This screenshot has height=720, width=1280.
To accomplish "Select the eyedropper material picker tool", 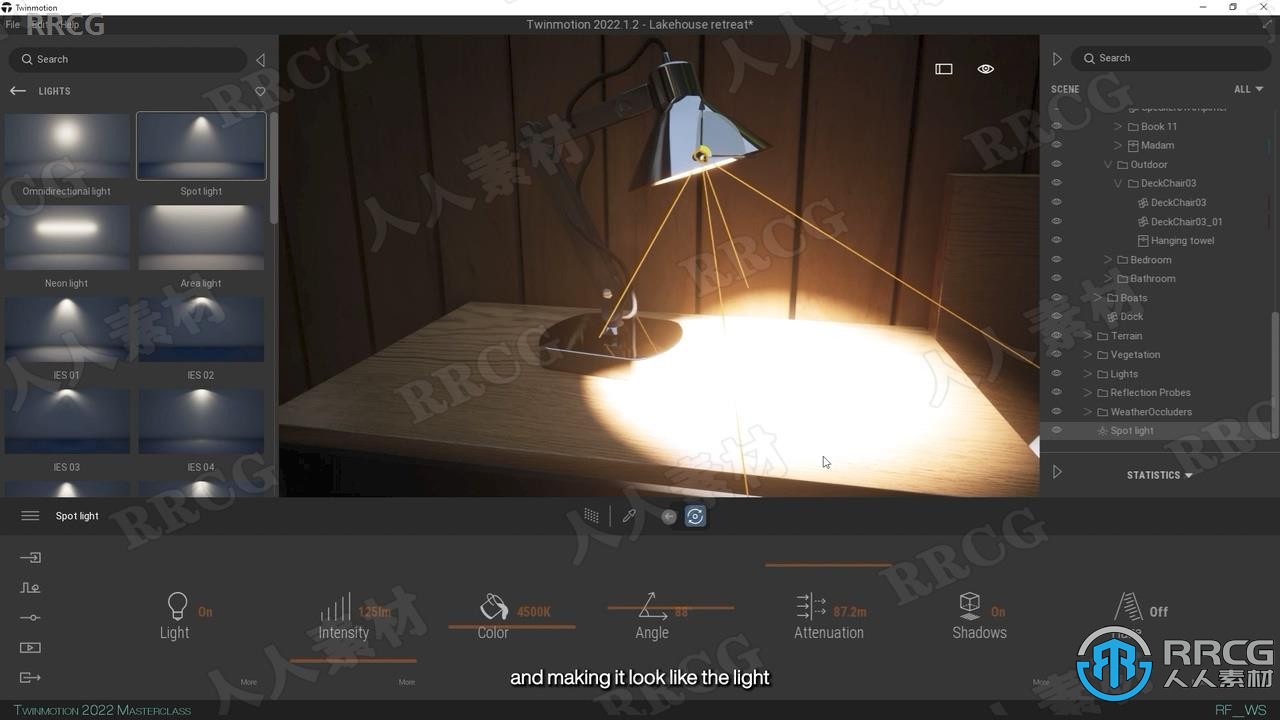I will tap(629, 516).
